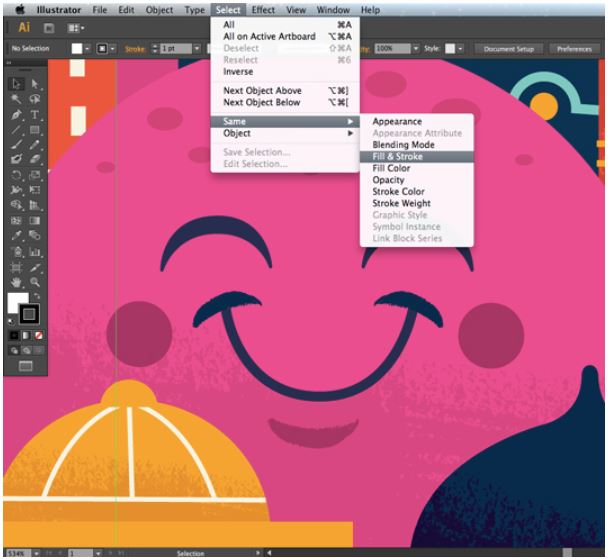This screenshot has height=559, width=608.
Task: Select the Symbol Sprayer tool
Action: point(16,252)
